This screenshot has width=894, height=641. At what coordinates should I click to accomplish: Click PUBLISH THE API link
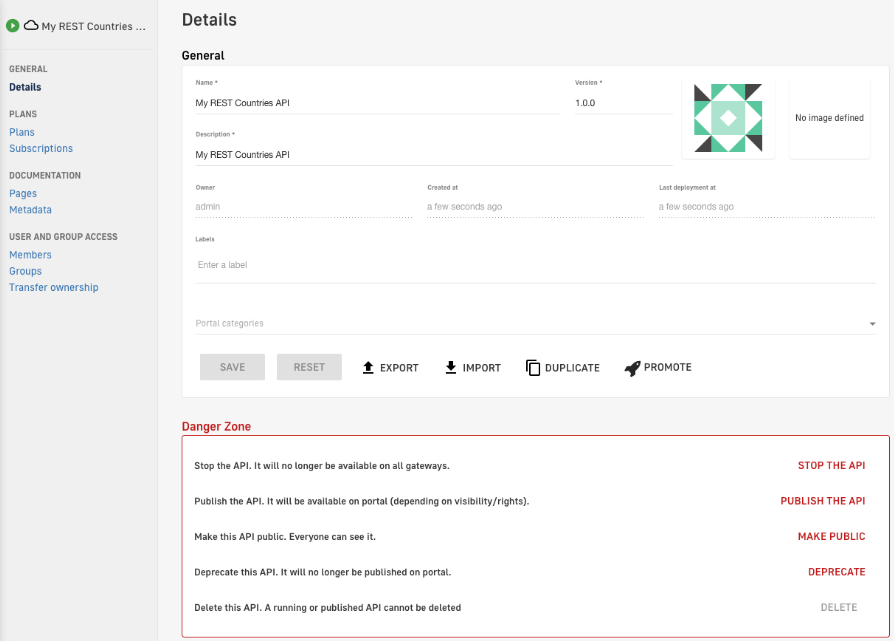click(823, 500)
